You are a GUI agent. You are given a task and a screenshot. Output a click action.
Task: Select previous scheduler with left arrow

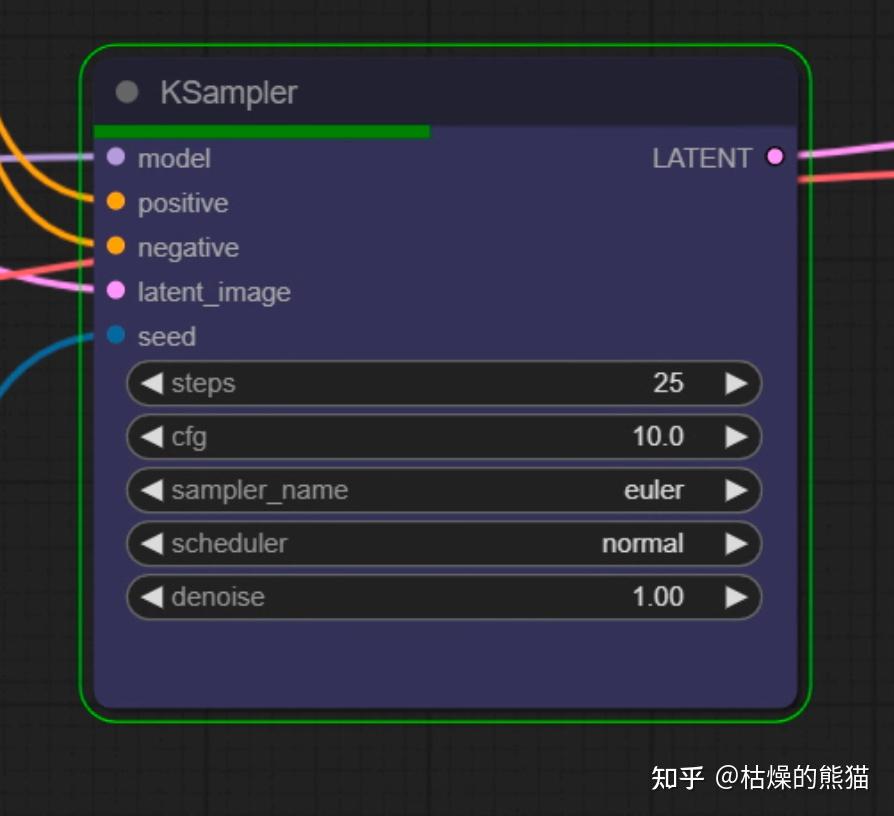click(x=152, y=544)
